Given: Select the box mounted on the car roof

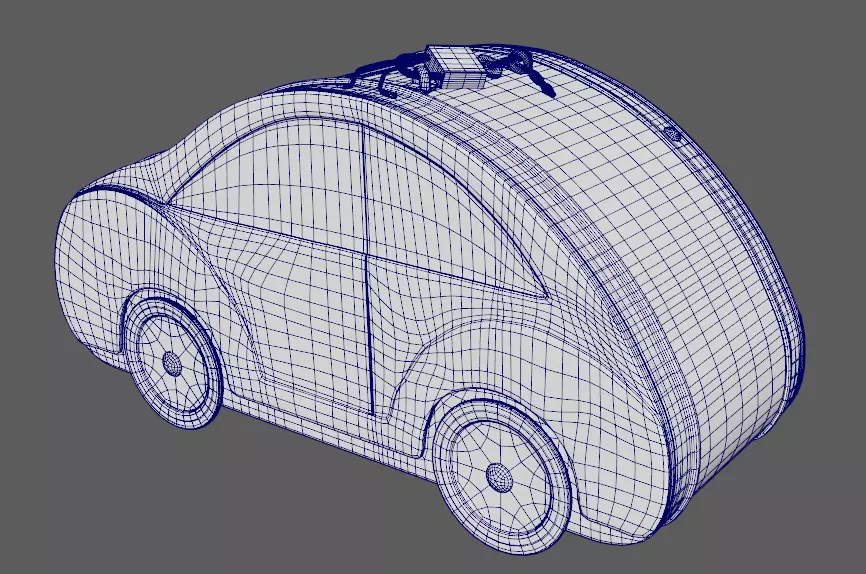Looking at the screenshot, I should click(456, 67).
